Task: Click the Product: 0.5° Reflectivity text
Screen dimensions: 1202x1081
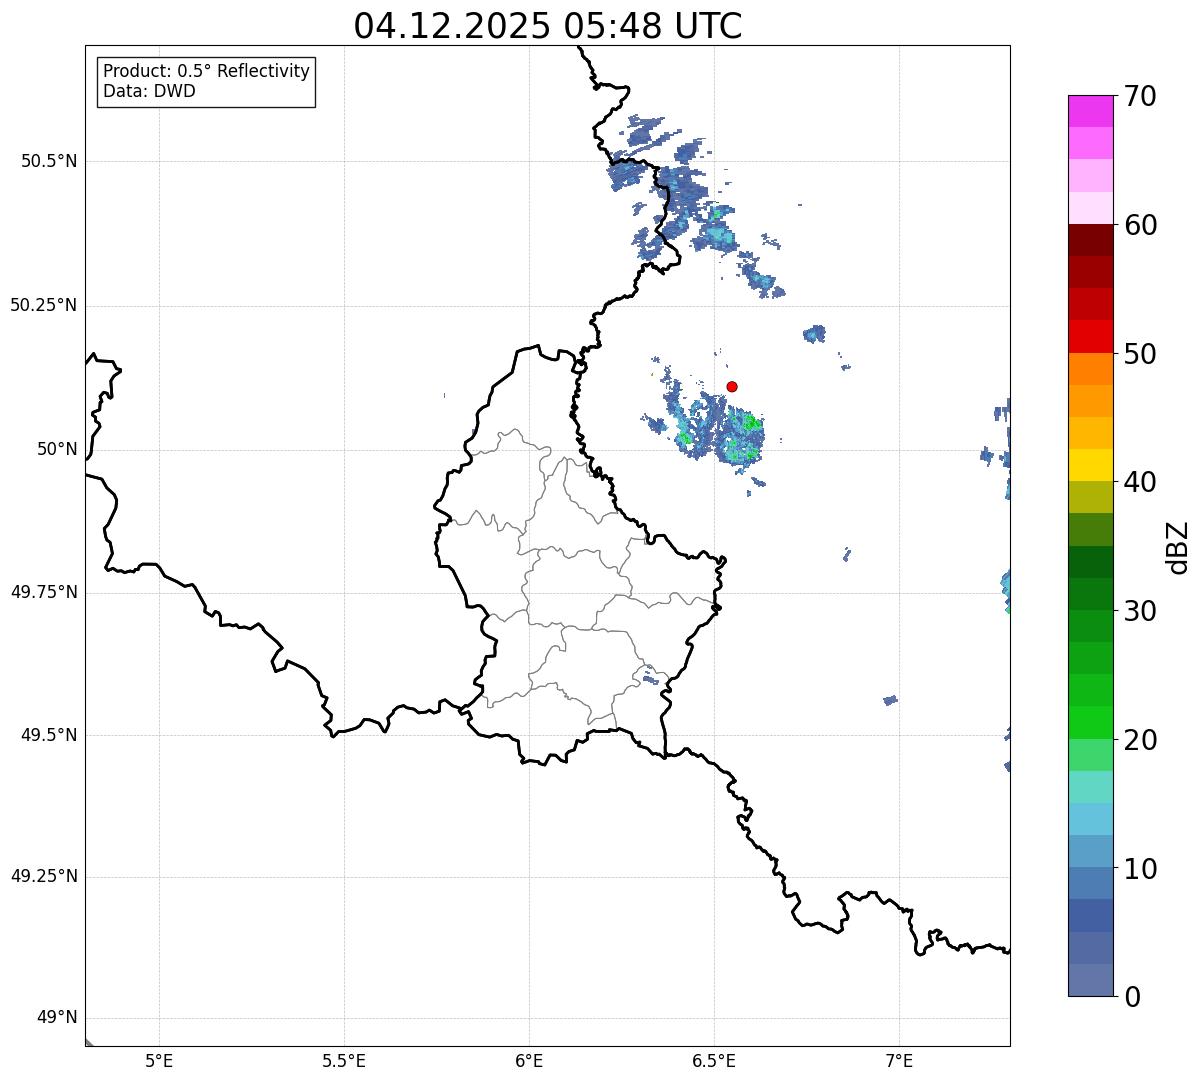Action: tap(207, 71)
